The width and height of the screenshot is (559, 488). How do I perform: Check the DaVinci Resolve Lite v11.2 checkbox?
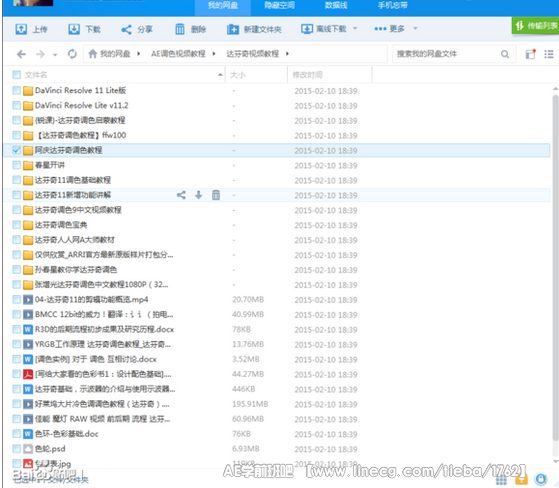point(16,105)
